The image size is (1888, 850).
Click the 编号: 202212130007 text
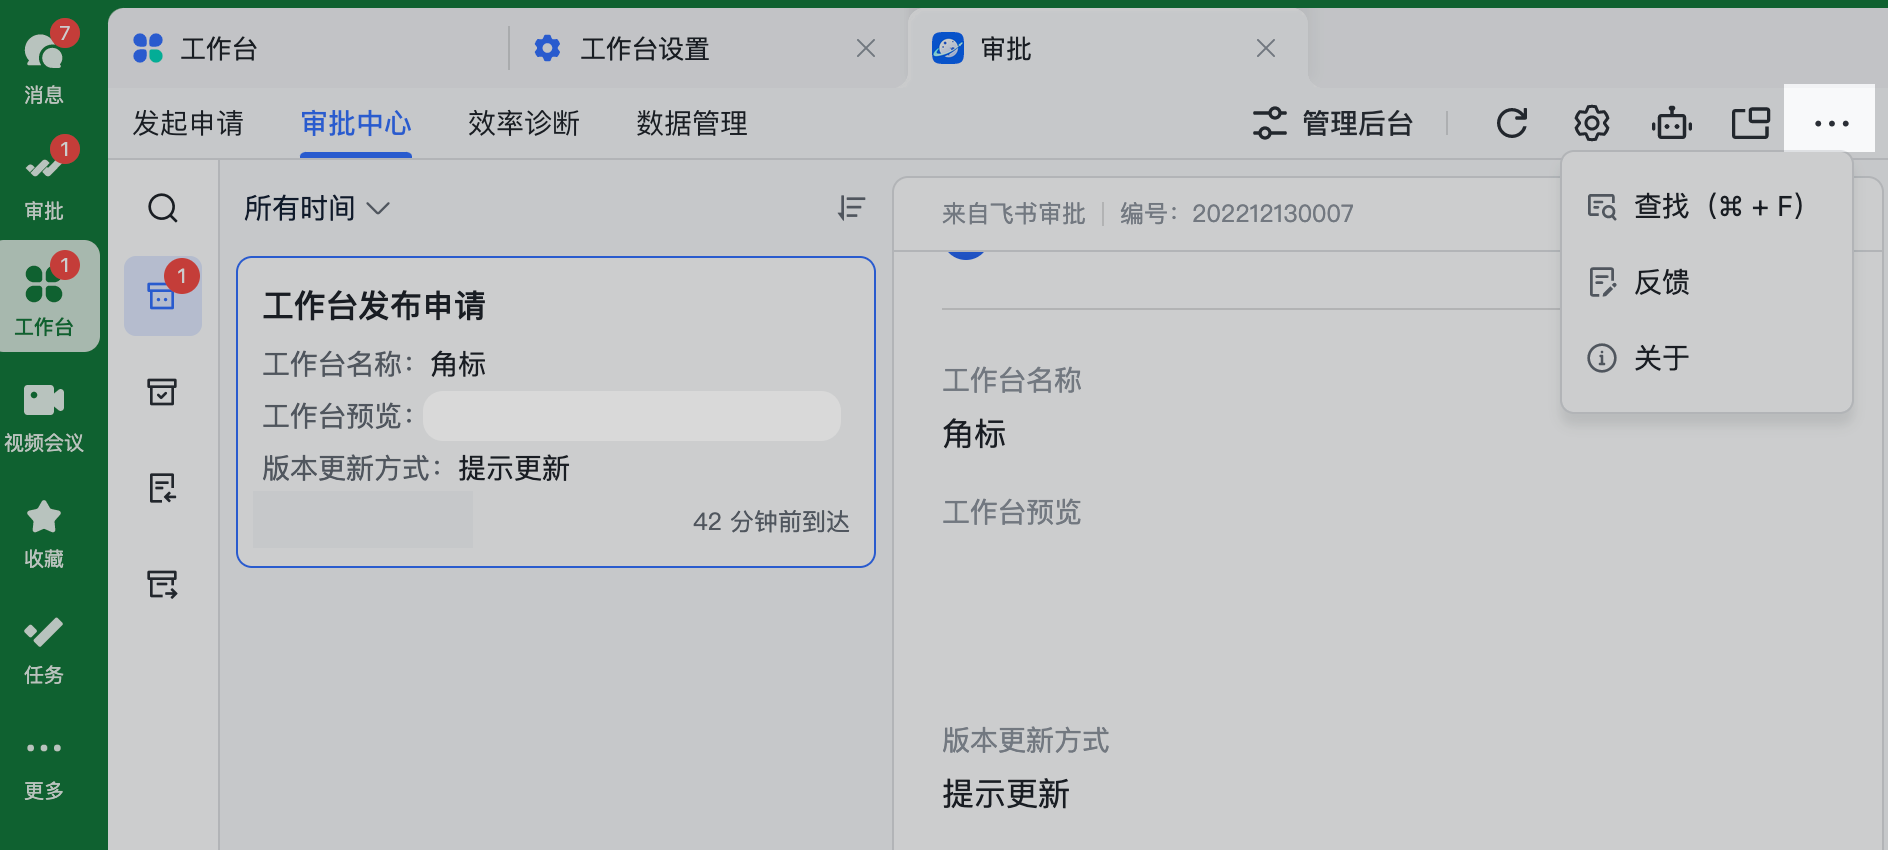(x=1237, y=213)
